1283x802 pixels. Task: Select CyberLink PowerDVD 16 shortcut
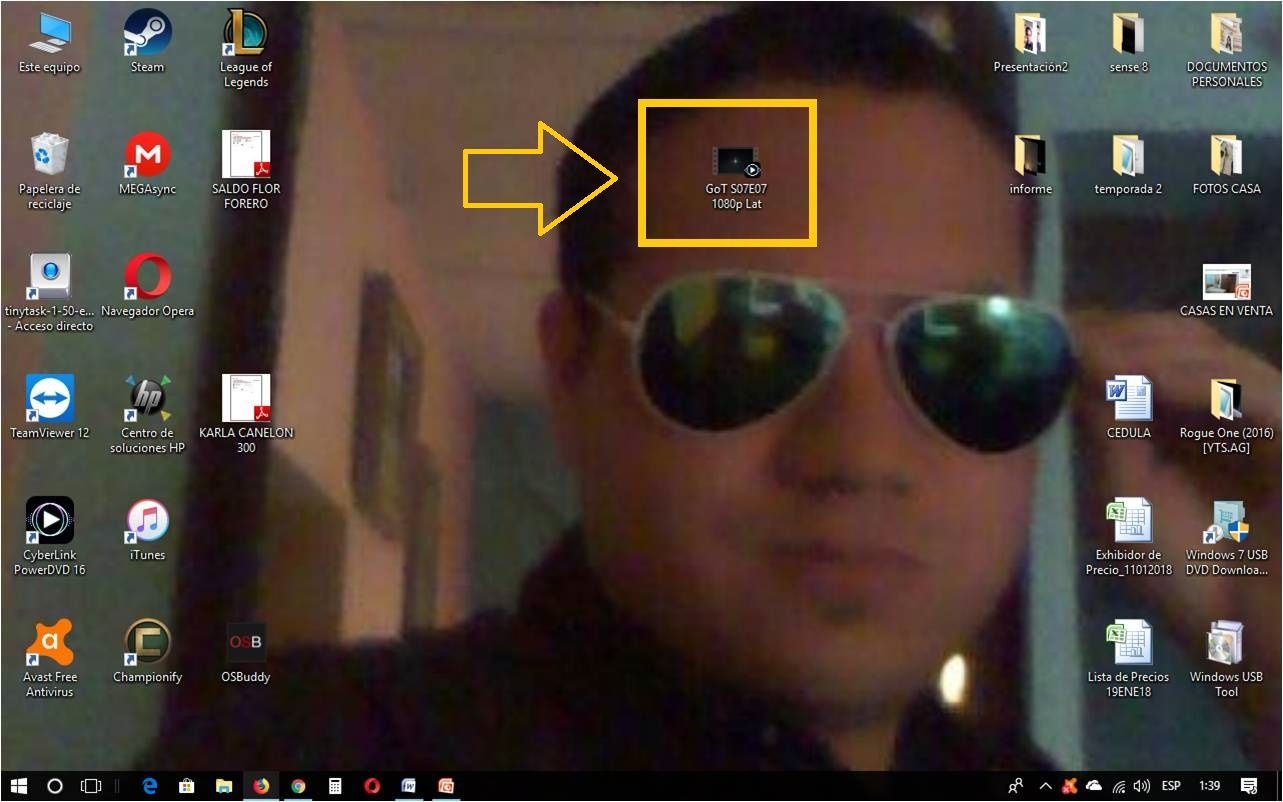49,538
